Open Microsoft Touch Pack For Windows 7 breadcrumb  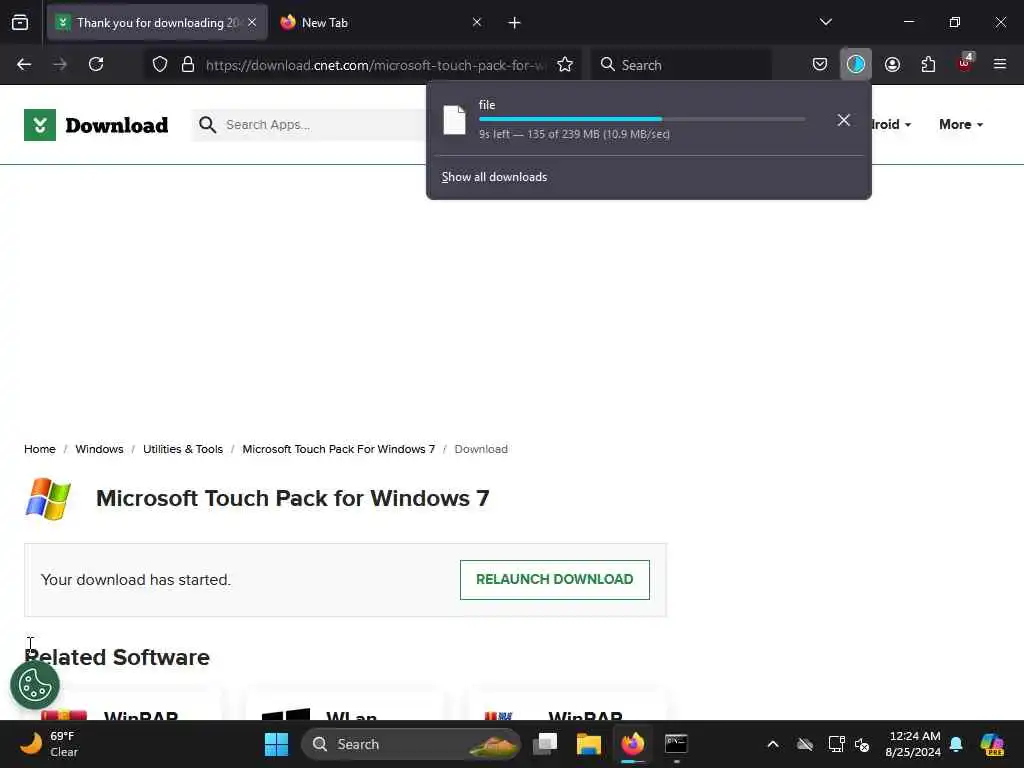click(338, 449)
